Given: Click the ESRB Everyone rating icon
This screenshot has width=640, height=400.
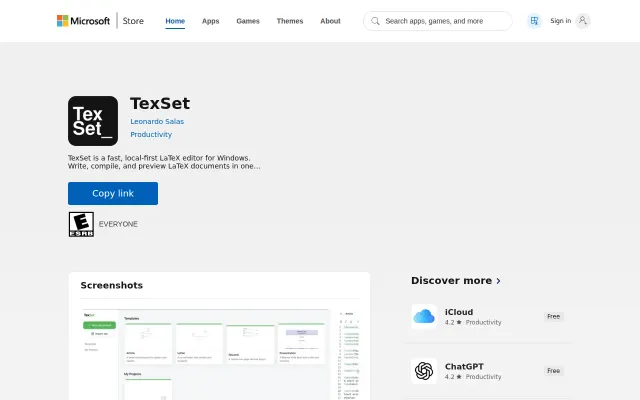Looking at the screenshot, I should tap(81, 224).
